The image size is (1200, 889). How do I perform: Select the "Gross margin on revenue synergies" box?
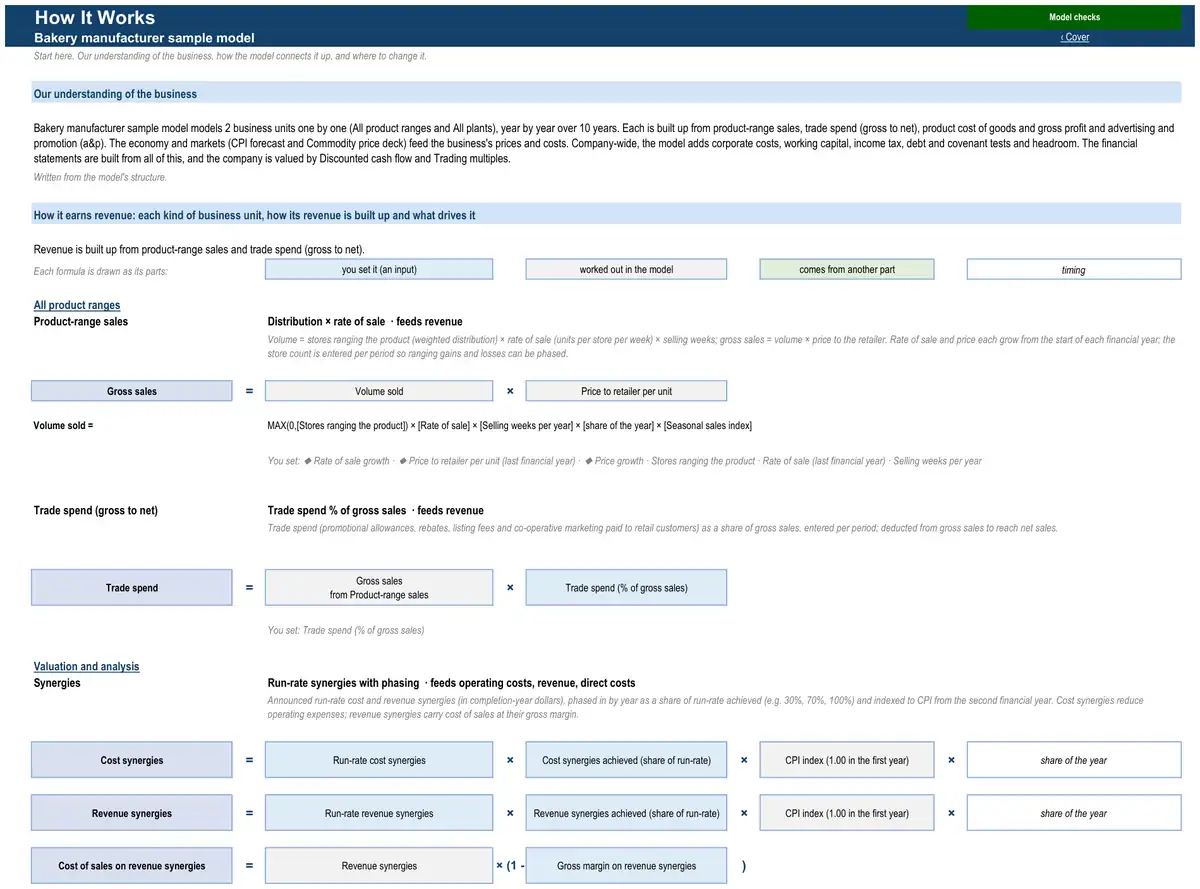pos(626,866)
